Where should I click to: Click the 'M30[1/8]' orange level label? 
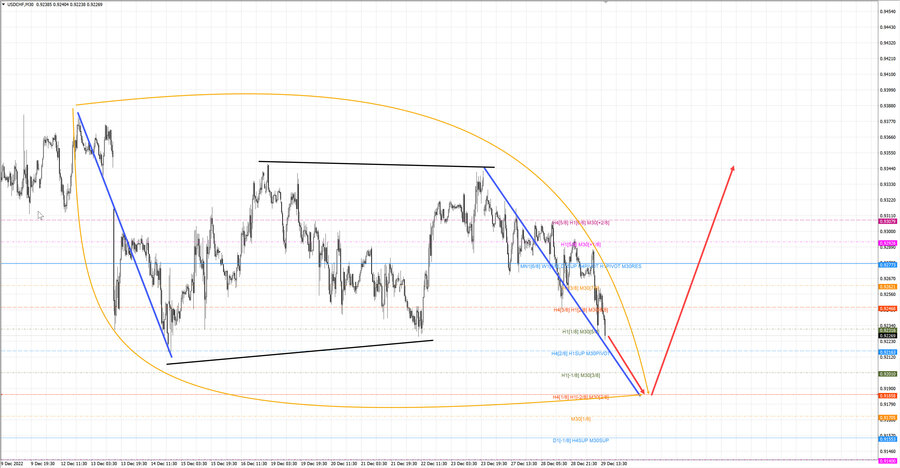(x=581, y=419)
